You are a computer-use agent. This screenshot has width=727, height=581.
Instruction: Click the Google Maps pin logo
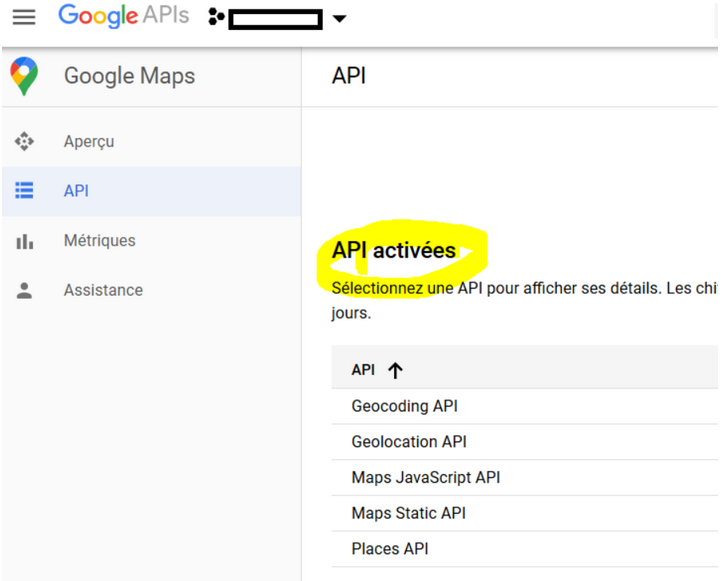coord(25,76)
